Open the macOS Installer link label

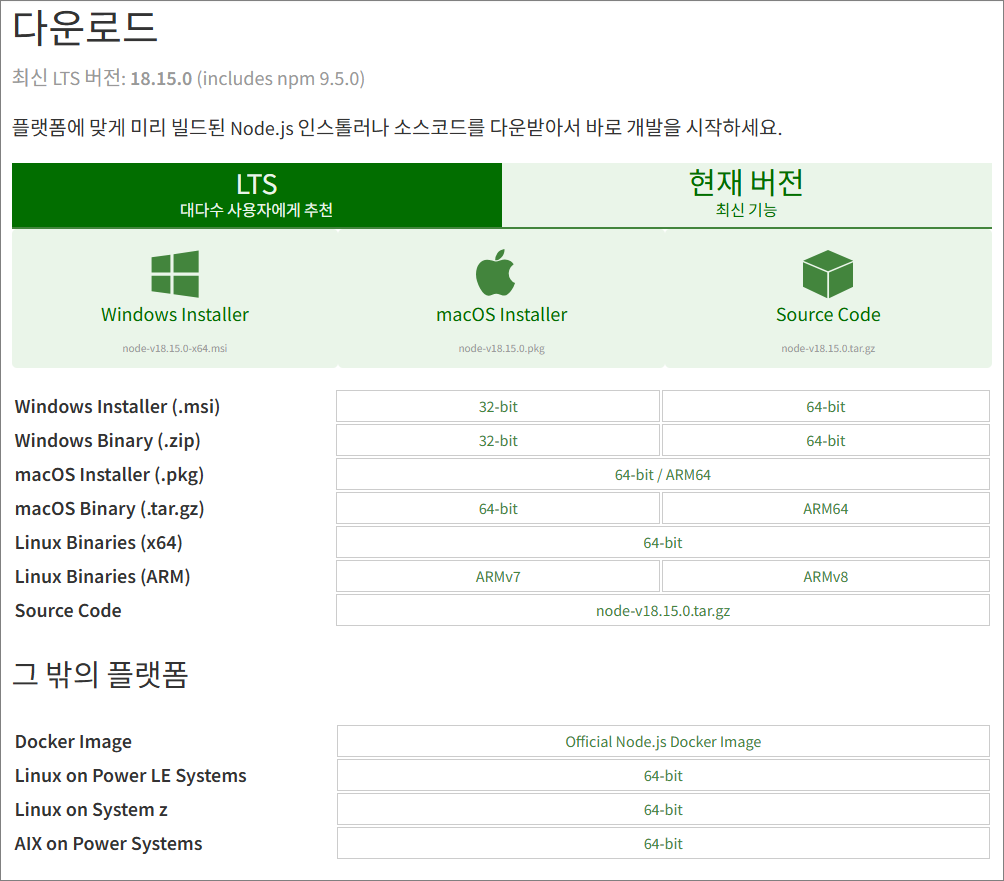(501, 315)
